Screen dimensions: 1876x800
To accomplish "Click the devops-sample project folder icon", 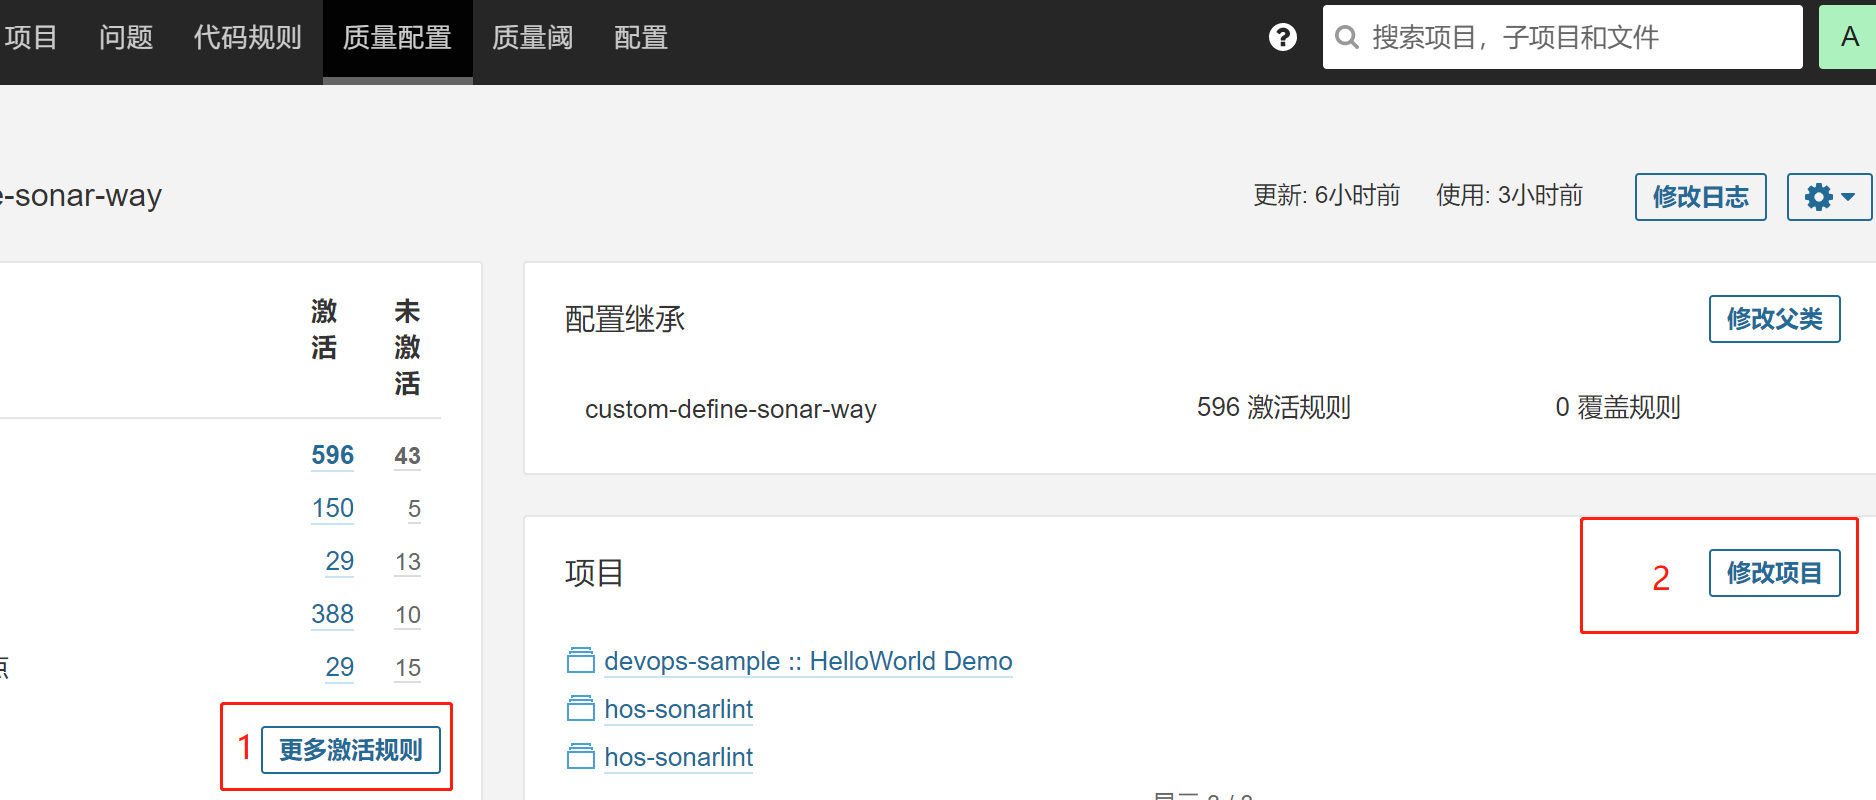I will pos(580,661).
